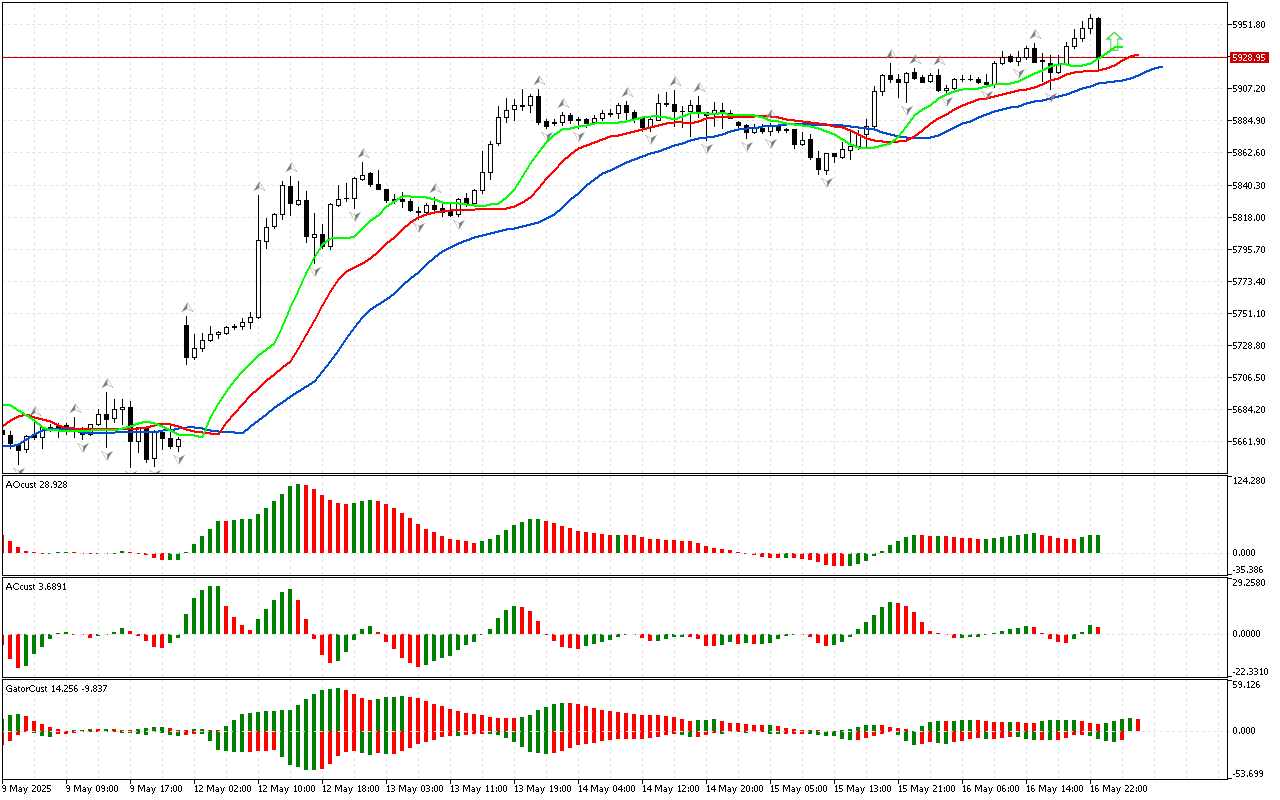Click the green up arrow buy signal

[x=1114, y=41]
